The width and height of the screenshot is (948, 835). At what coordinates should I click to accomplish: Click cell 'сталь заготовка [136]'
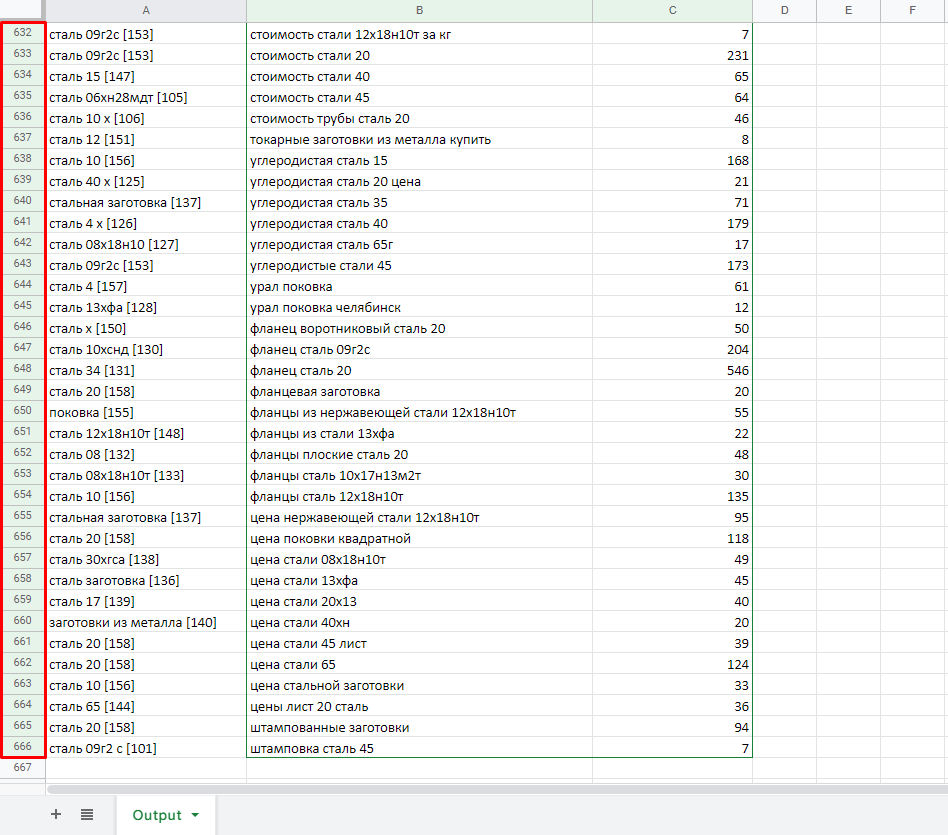[x=146, y=580]
